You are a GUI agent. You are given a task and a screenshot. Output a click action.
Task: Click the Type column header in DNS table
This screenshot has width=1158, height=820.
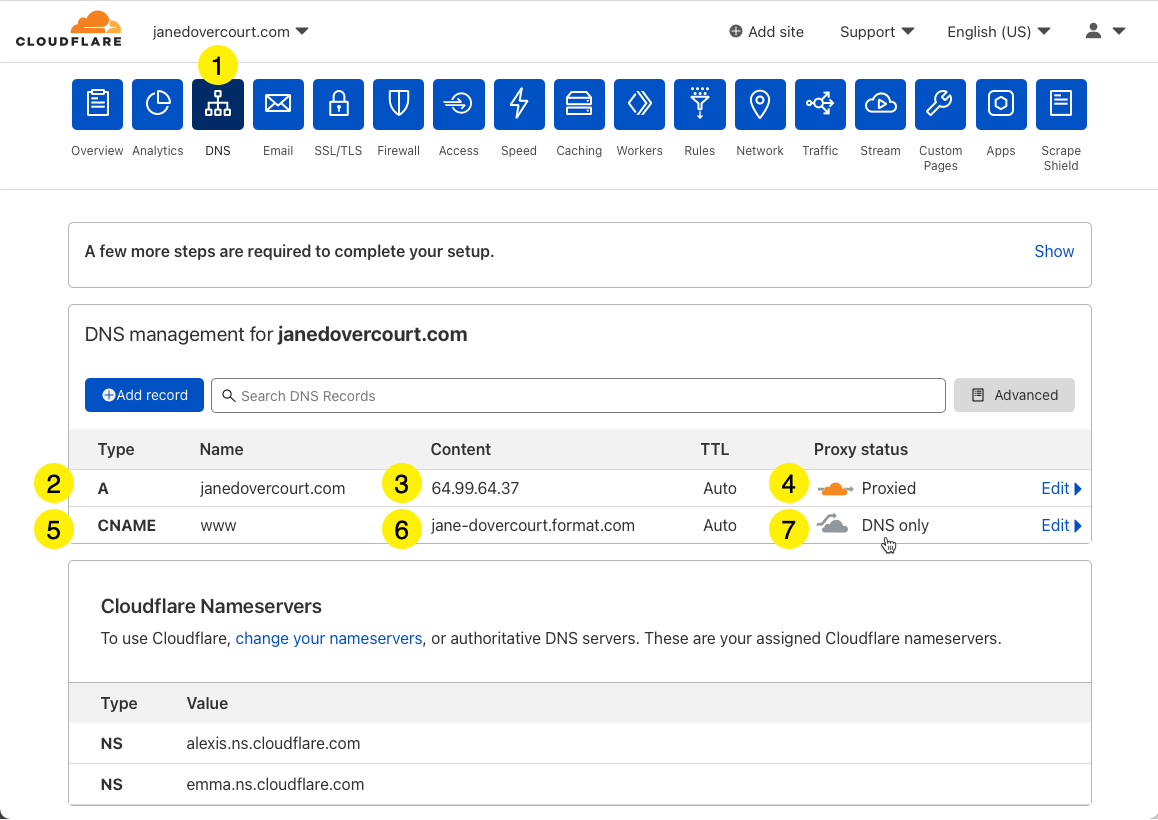click(x=116, y=449)
